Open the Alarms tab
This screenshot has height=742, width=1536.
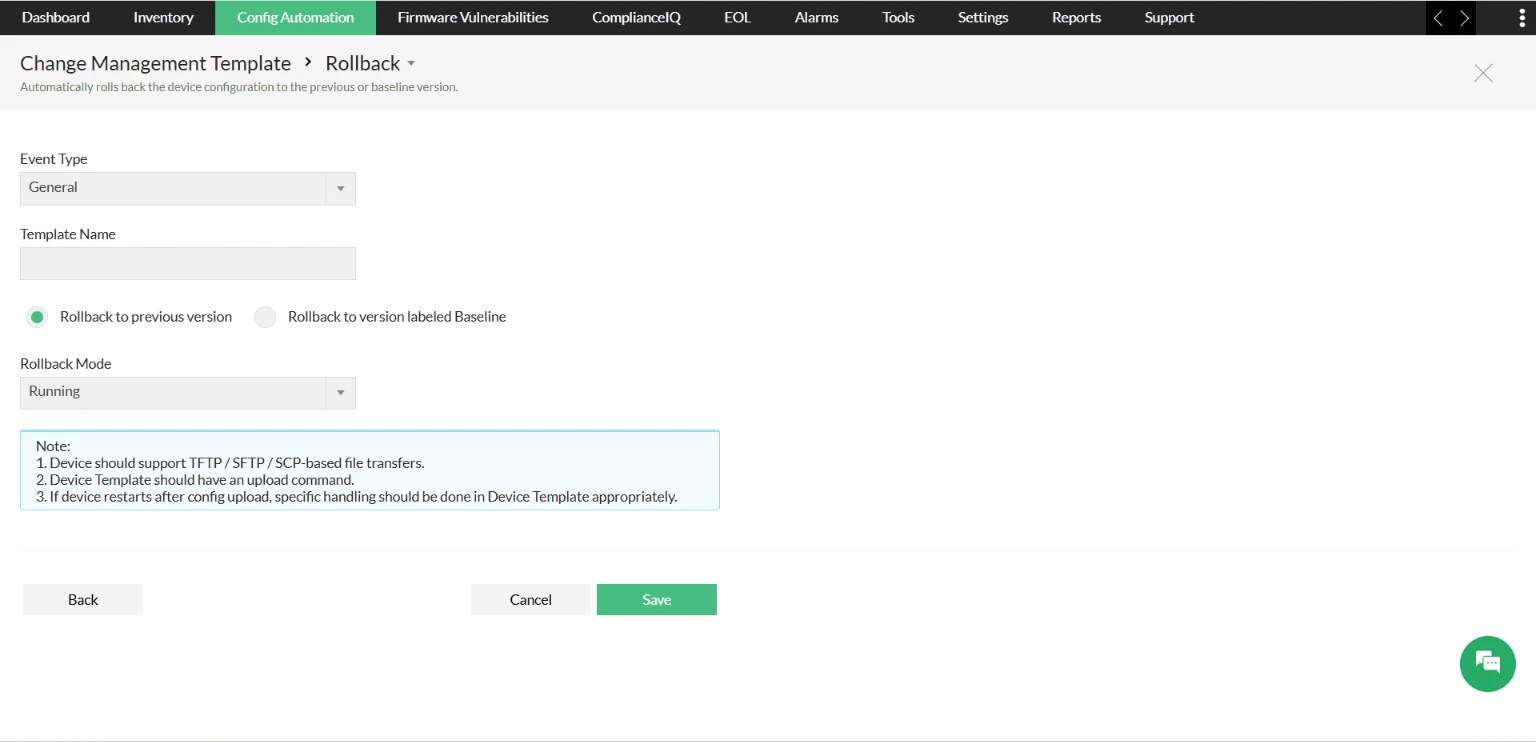coord(816,18)
